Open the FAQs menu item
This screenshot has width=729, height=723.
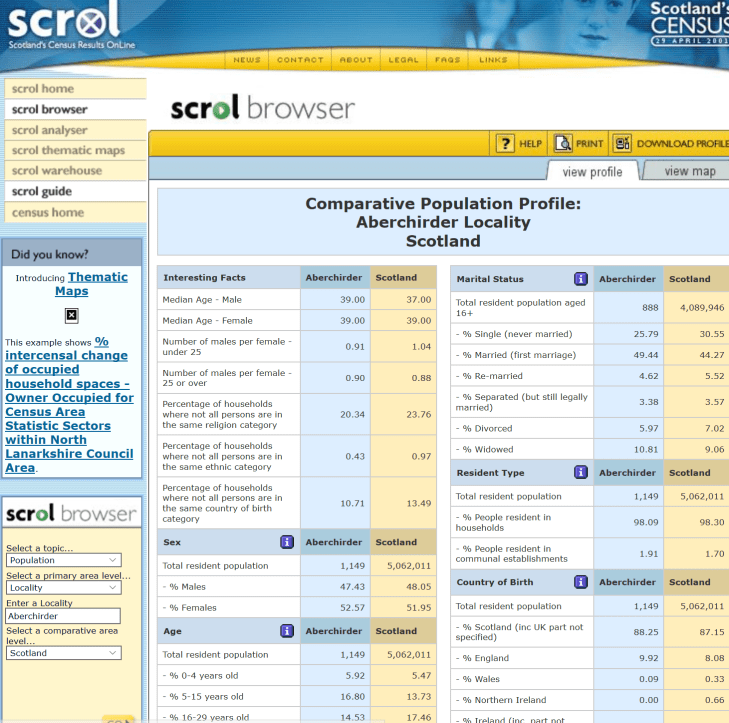[447, 60]
